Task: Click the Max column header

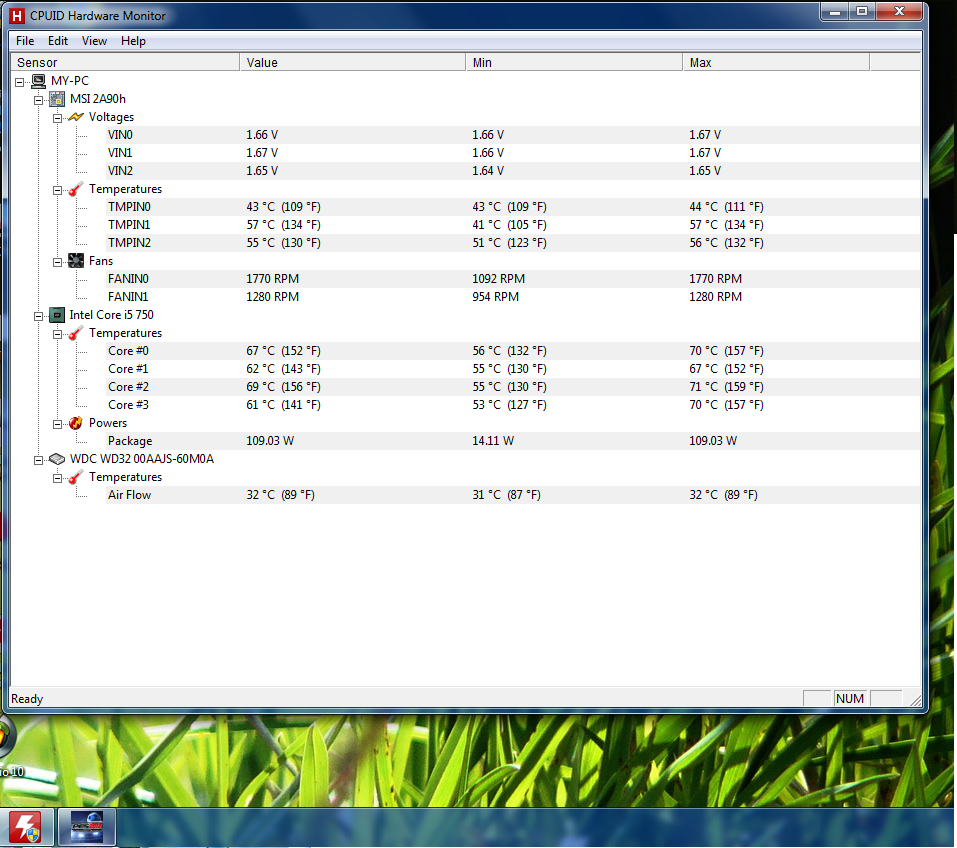Action: click(x=776, y=62)
